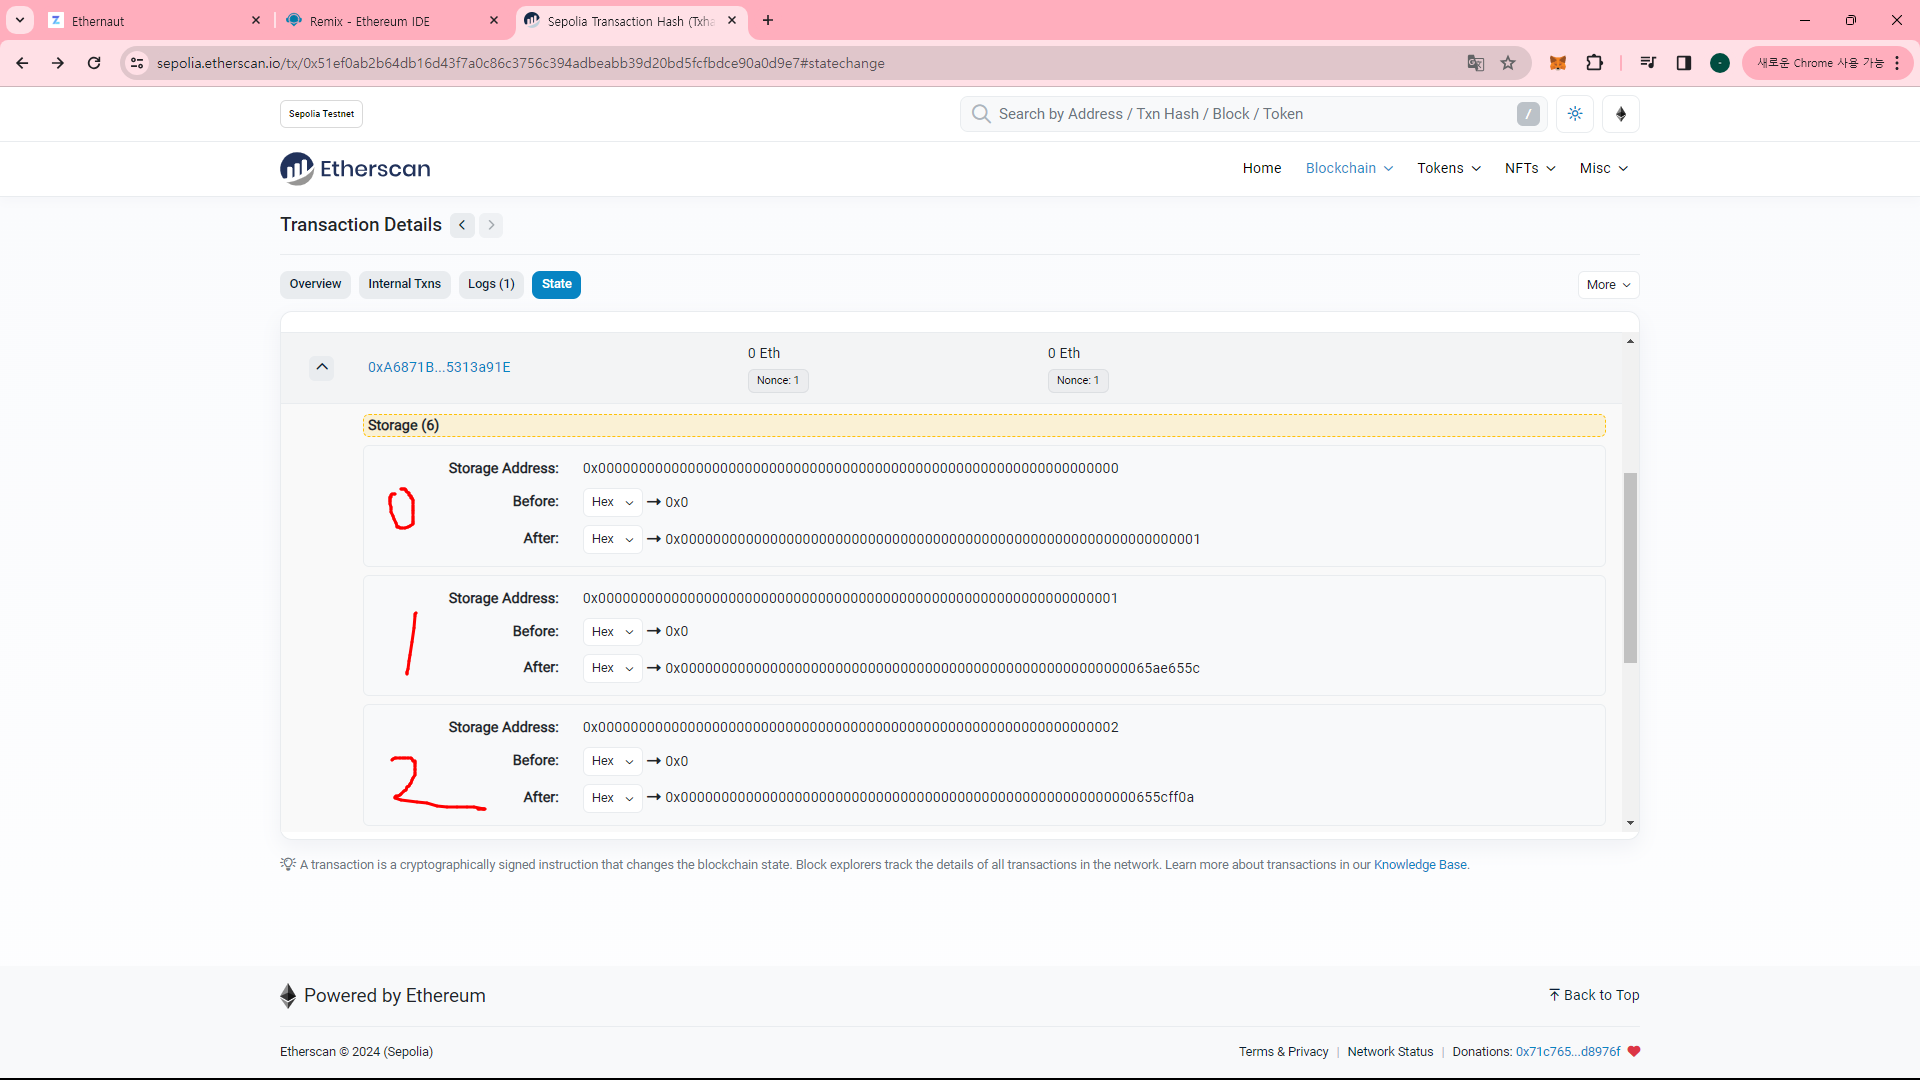Viewport: 1920px width, 1080px height.
Task: Click the first Nonce: 1 badge
Action: coord(778,380)
